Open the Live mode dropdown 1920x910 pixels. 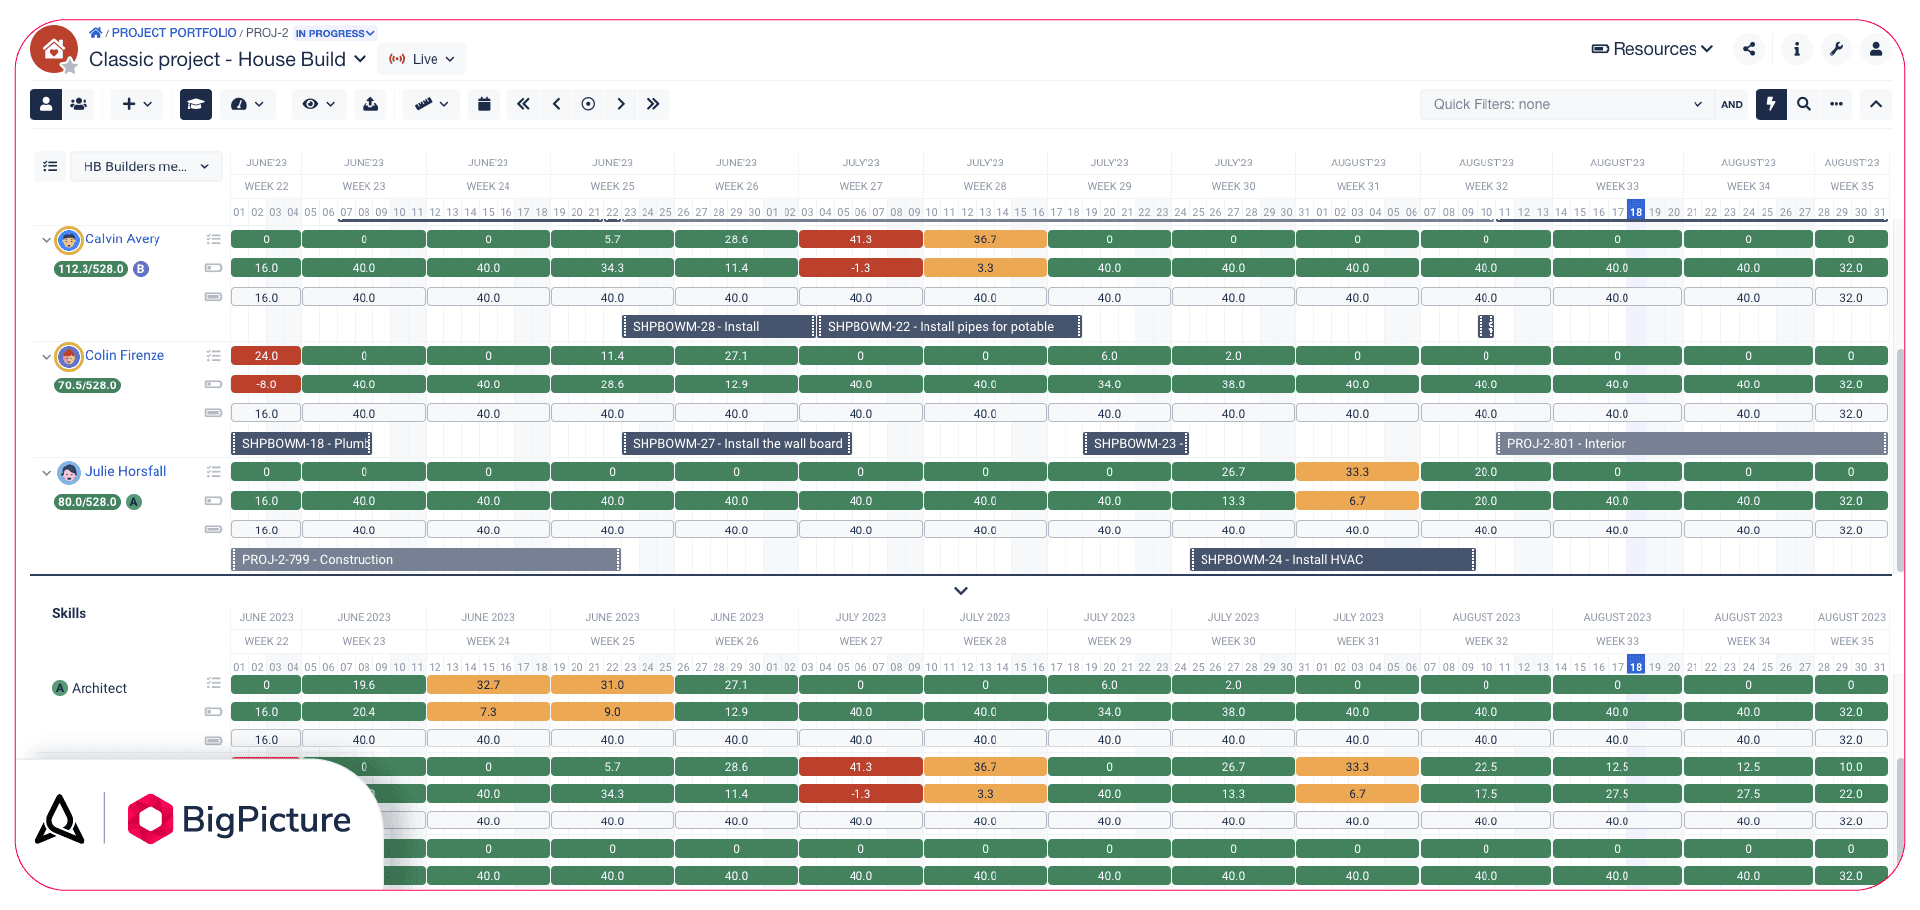[422, 59]
